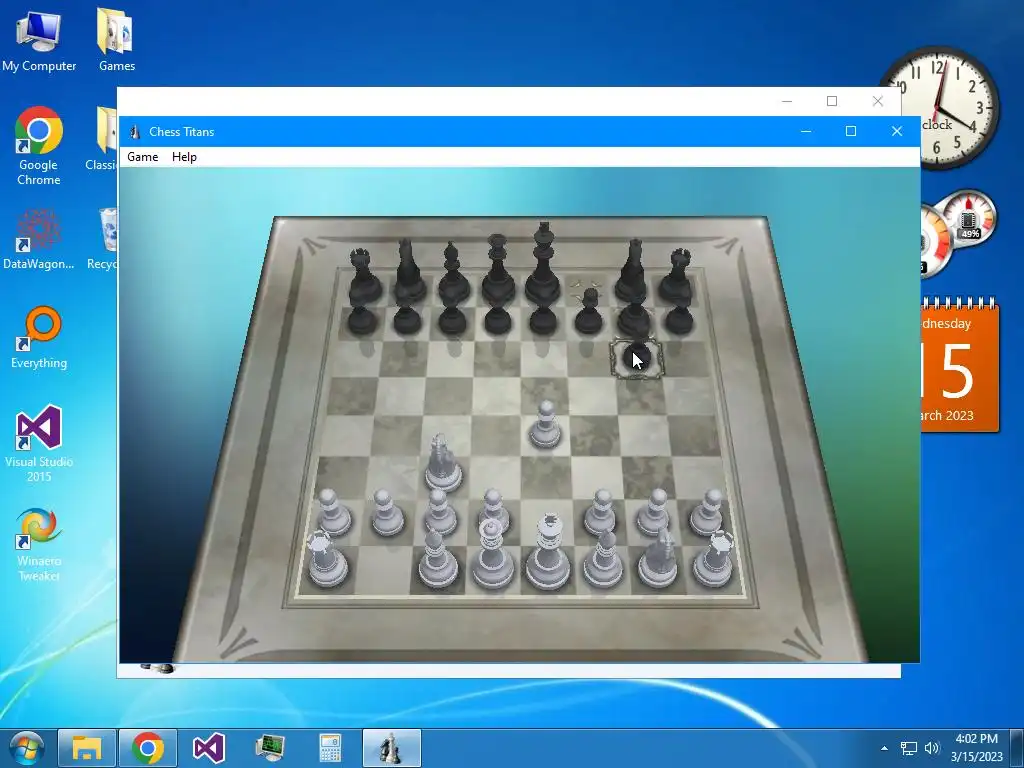
Task: Click the black bishop on c8
Action: pos(453,273)
